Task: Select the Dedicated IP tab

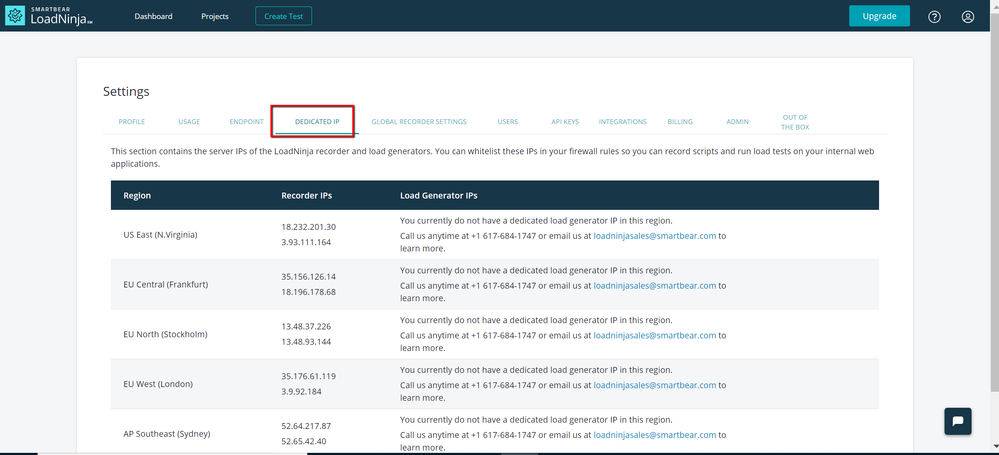Action: (x=317, y=122)
